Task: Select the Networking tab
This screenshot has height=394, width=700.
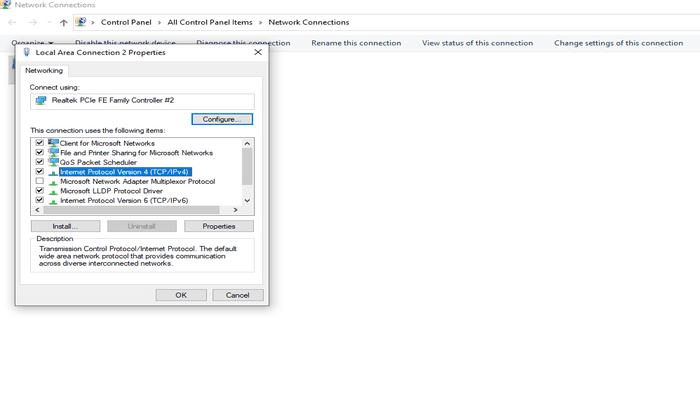Action: [x=44, y=71]
